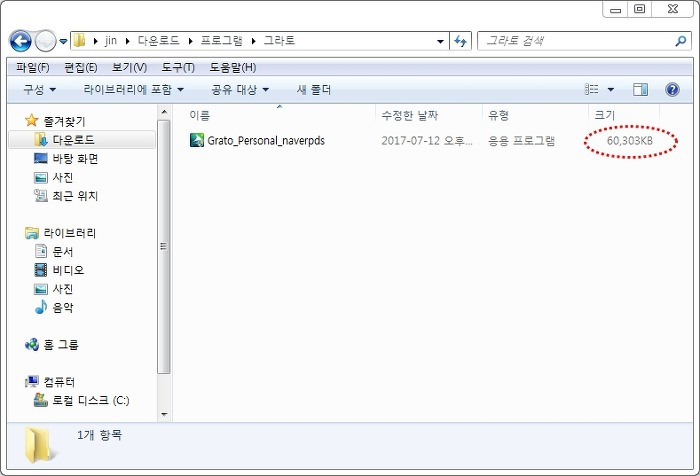This screenshot has height=476, width=700.
Task: Click the folder icon in address bar
Action: [79, 41]
